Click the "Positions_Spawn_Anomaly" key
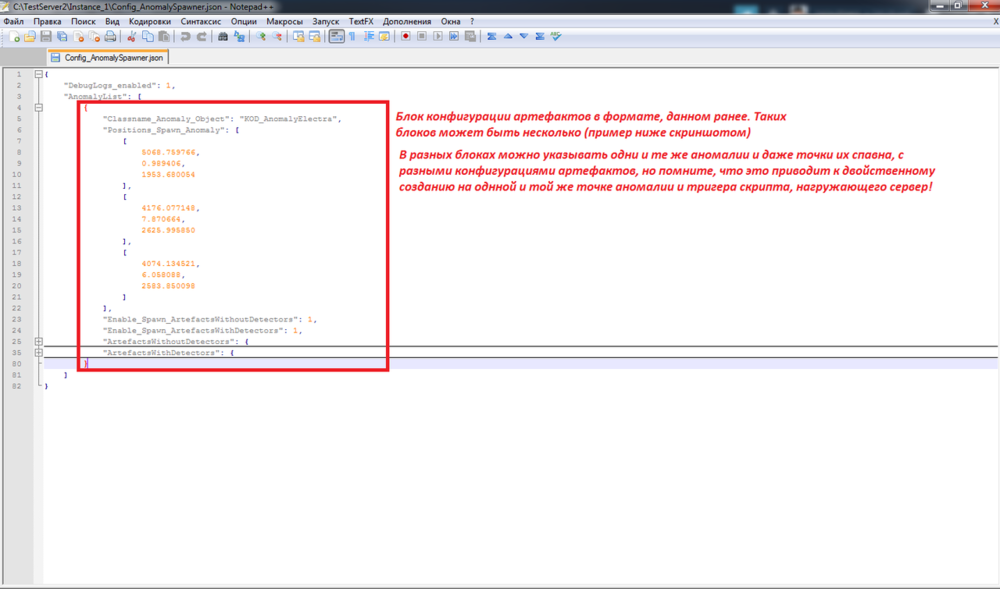This screenshot has height=589, width=1000. tap(165, 130)
